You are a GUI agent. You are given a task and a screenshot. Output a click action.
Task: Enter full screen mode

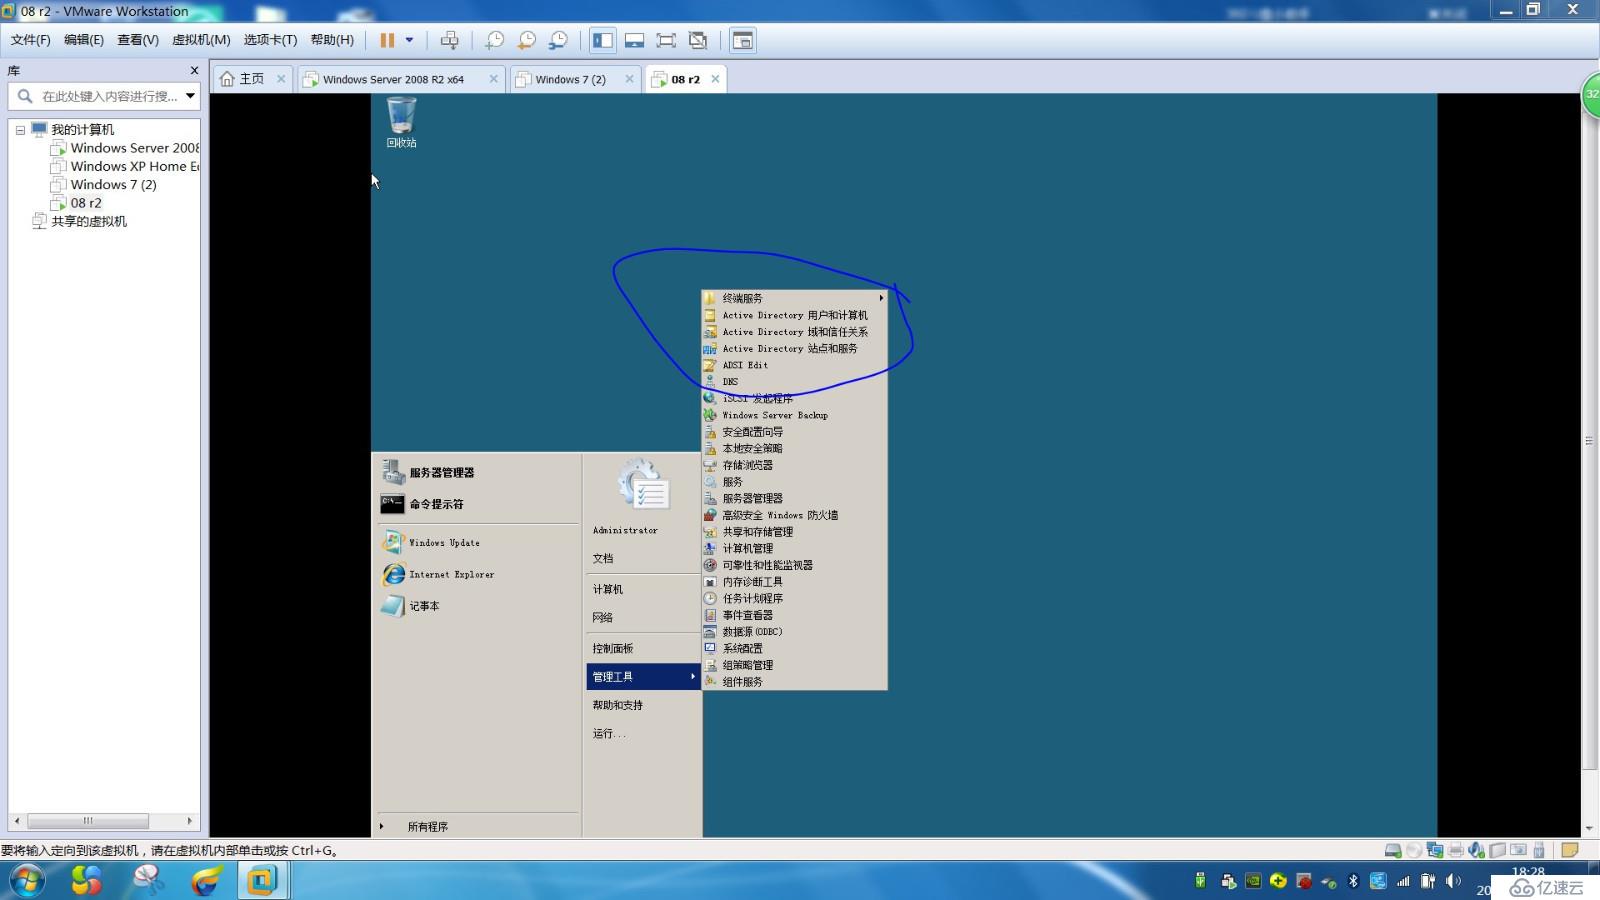point(666,40)
